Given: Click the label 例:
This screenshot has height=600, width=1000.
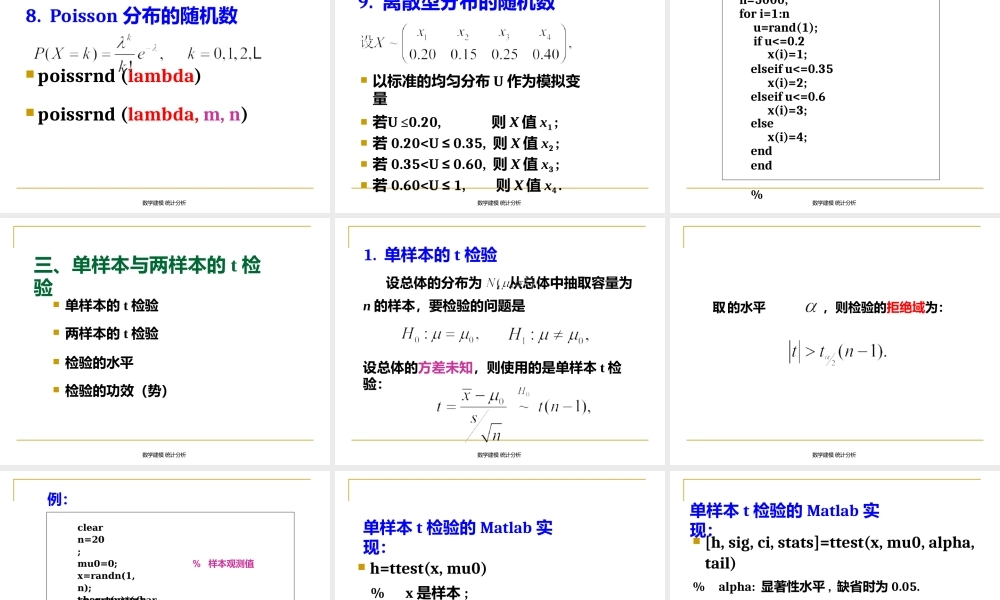Looking at the screenshot, I should [57, 499].
